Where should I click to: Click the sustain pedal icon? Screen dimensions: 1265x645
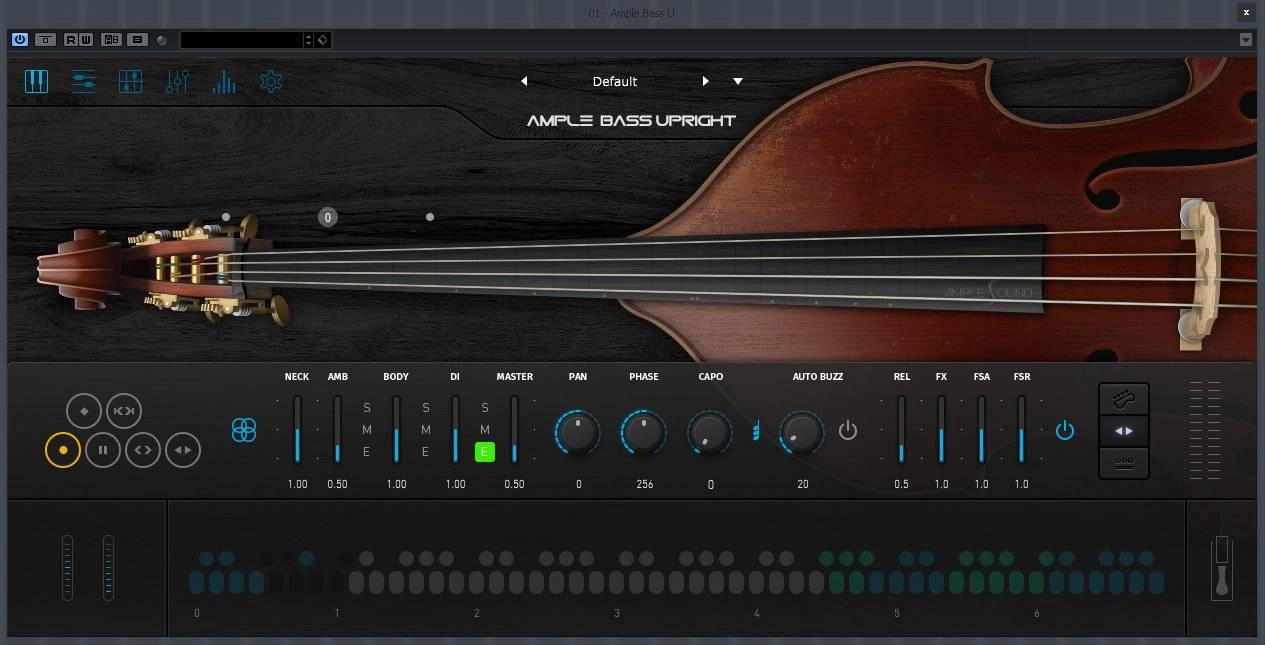click(x=1222, y=567)
